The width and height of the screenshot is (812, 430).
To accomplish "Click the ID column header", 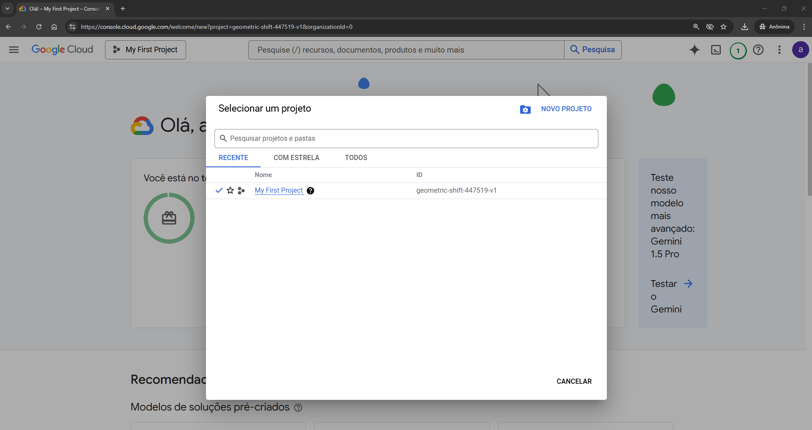I will (x=419, y=175).
